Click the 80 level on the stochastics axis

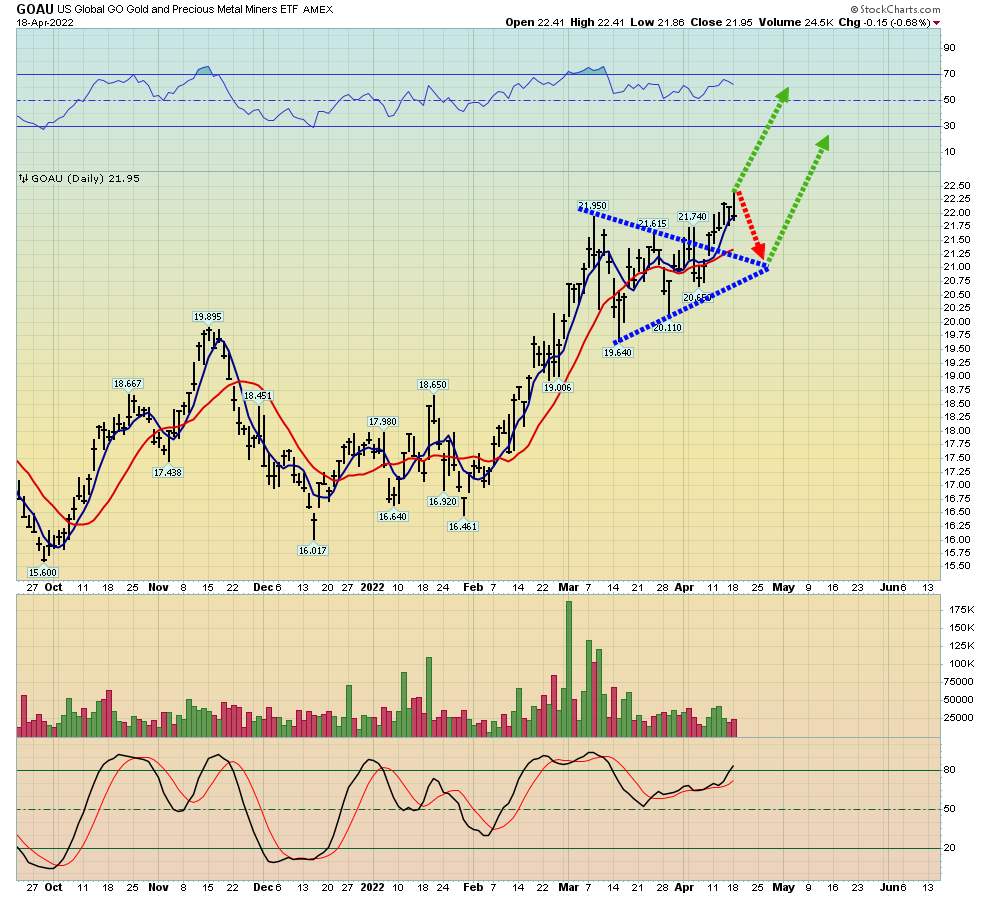(x=950, y=770)
